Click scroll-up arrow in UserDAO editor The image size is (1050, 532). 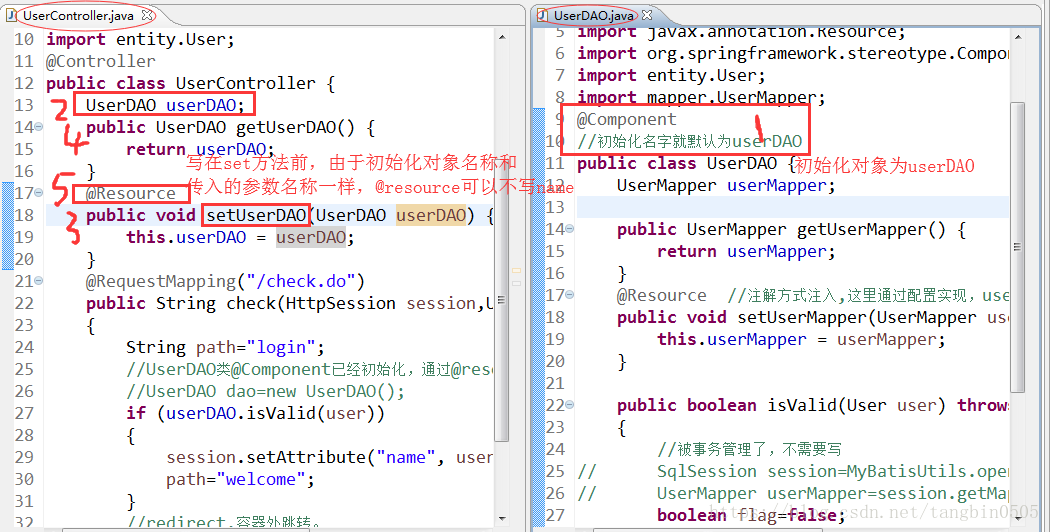click(x=1017, y=38)
